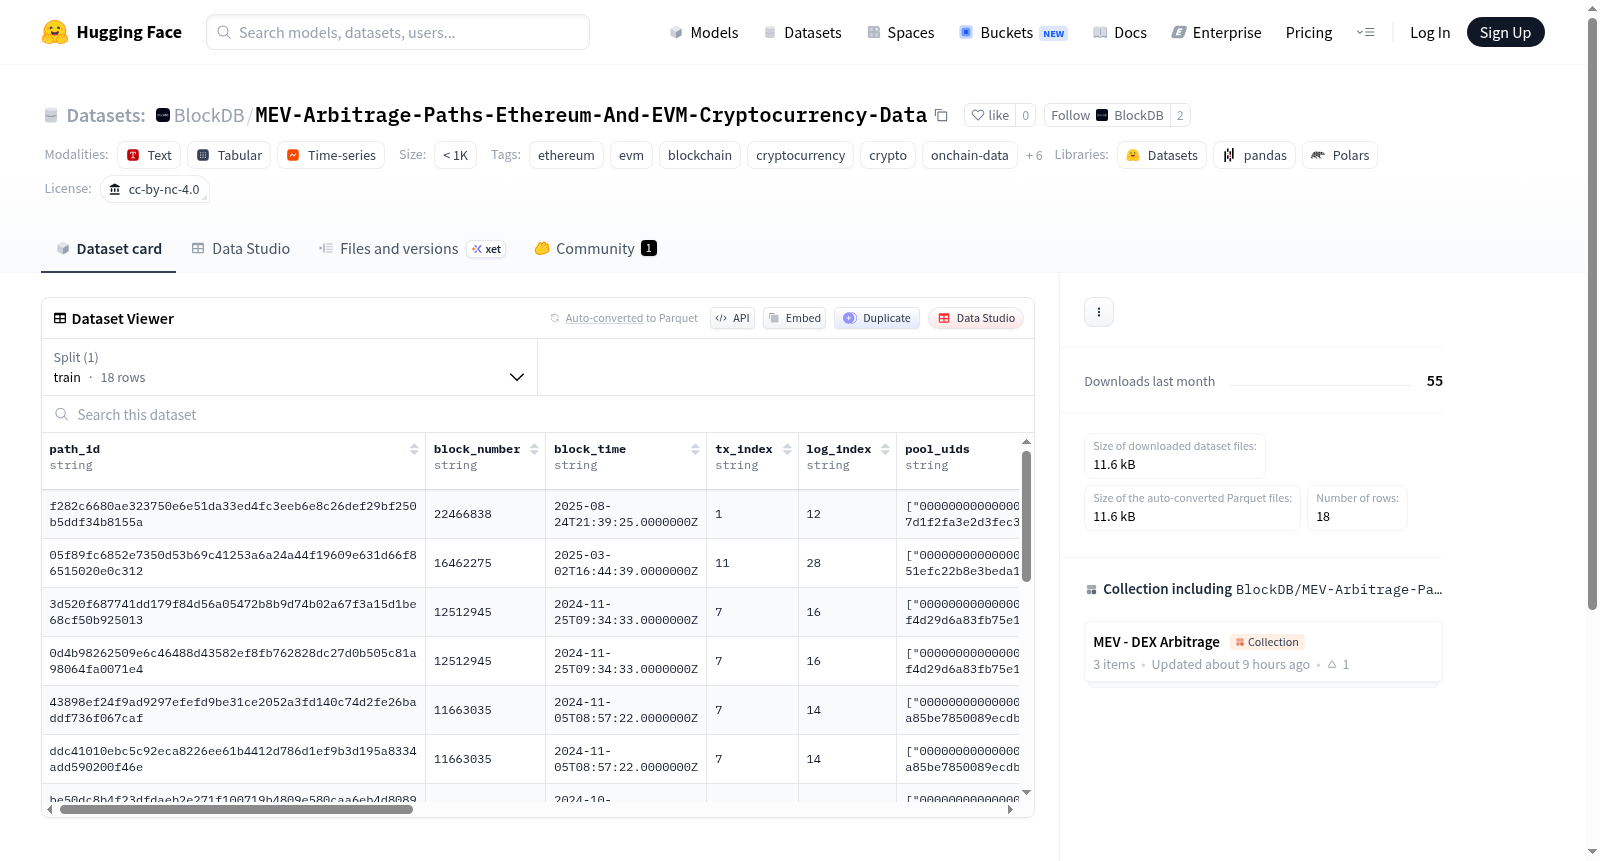Switch to the Dataset card tab
The width and height of the screenshot is (1600, 861).
pos(108,248)
